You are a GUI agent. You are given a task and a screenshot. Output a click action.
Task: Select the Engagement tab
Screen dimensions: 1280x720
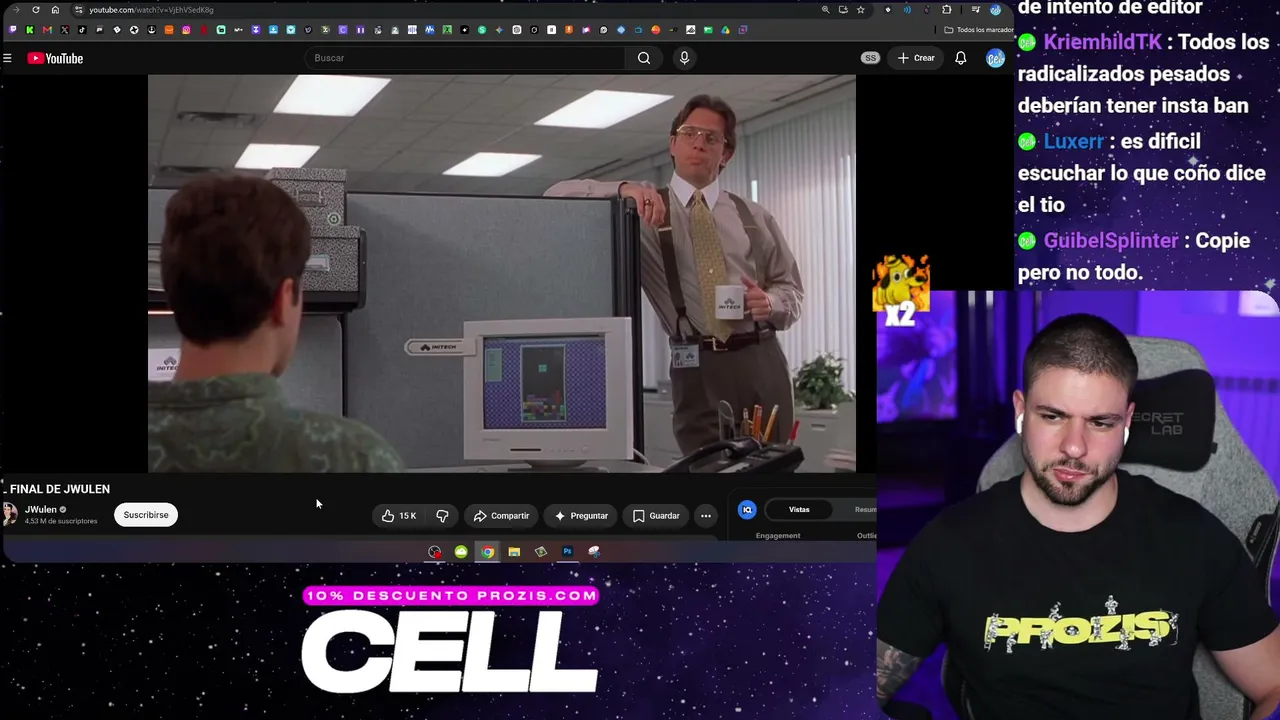(x=778, y=536)
